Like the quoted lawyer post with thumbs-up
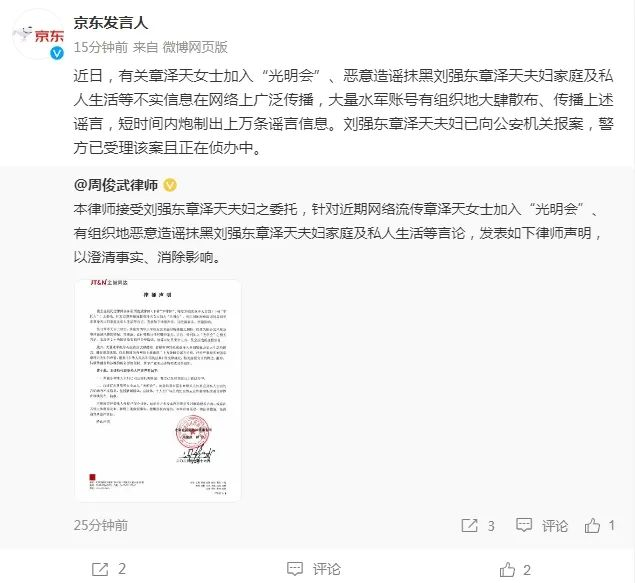The height and width of the screenshot is (583, 635). [x=592, y=525]
